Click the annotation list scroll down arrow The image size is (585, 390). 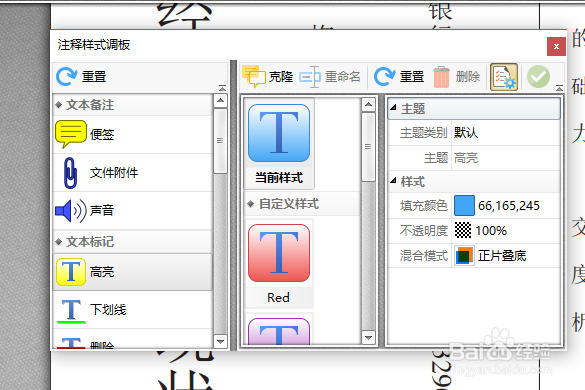click(x=220, y=341)
